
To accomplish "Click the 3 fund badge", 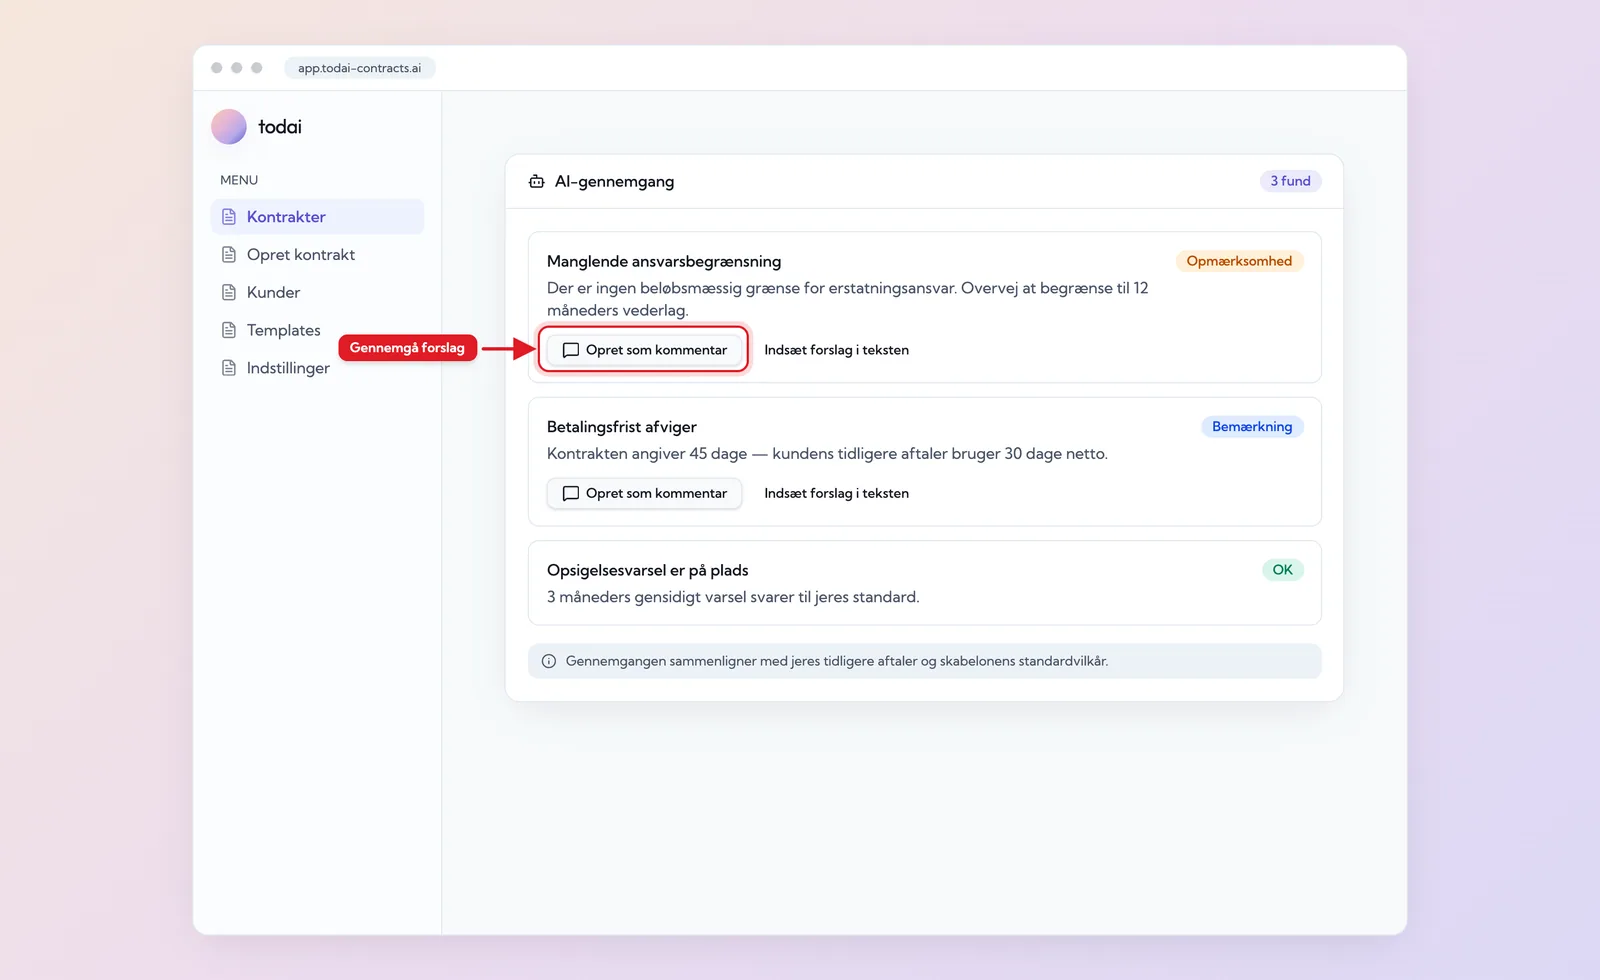I will pyautogui.click(x=1290, y=181).
